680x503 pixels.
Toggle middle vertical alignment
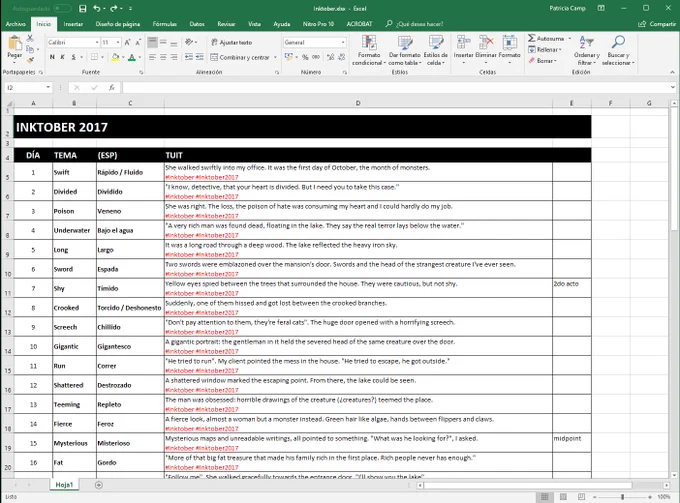pos(163,42)
